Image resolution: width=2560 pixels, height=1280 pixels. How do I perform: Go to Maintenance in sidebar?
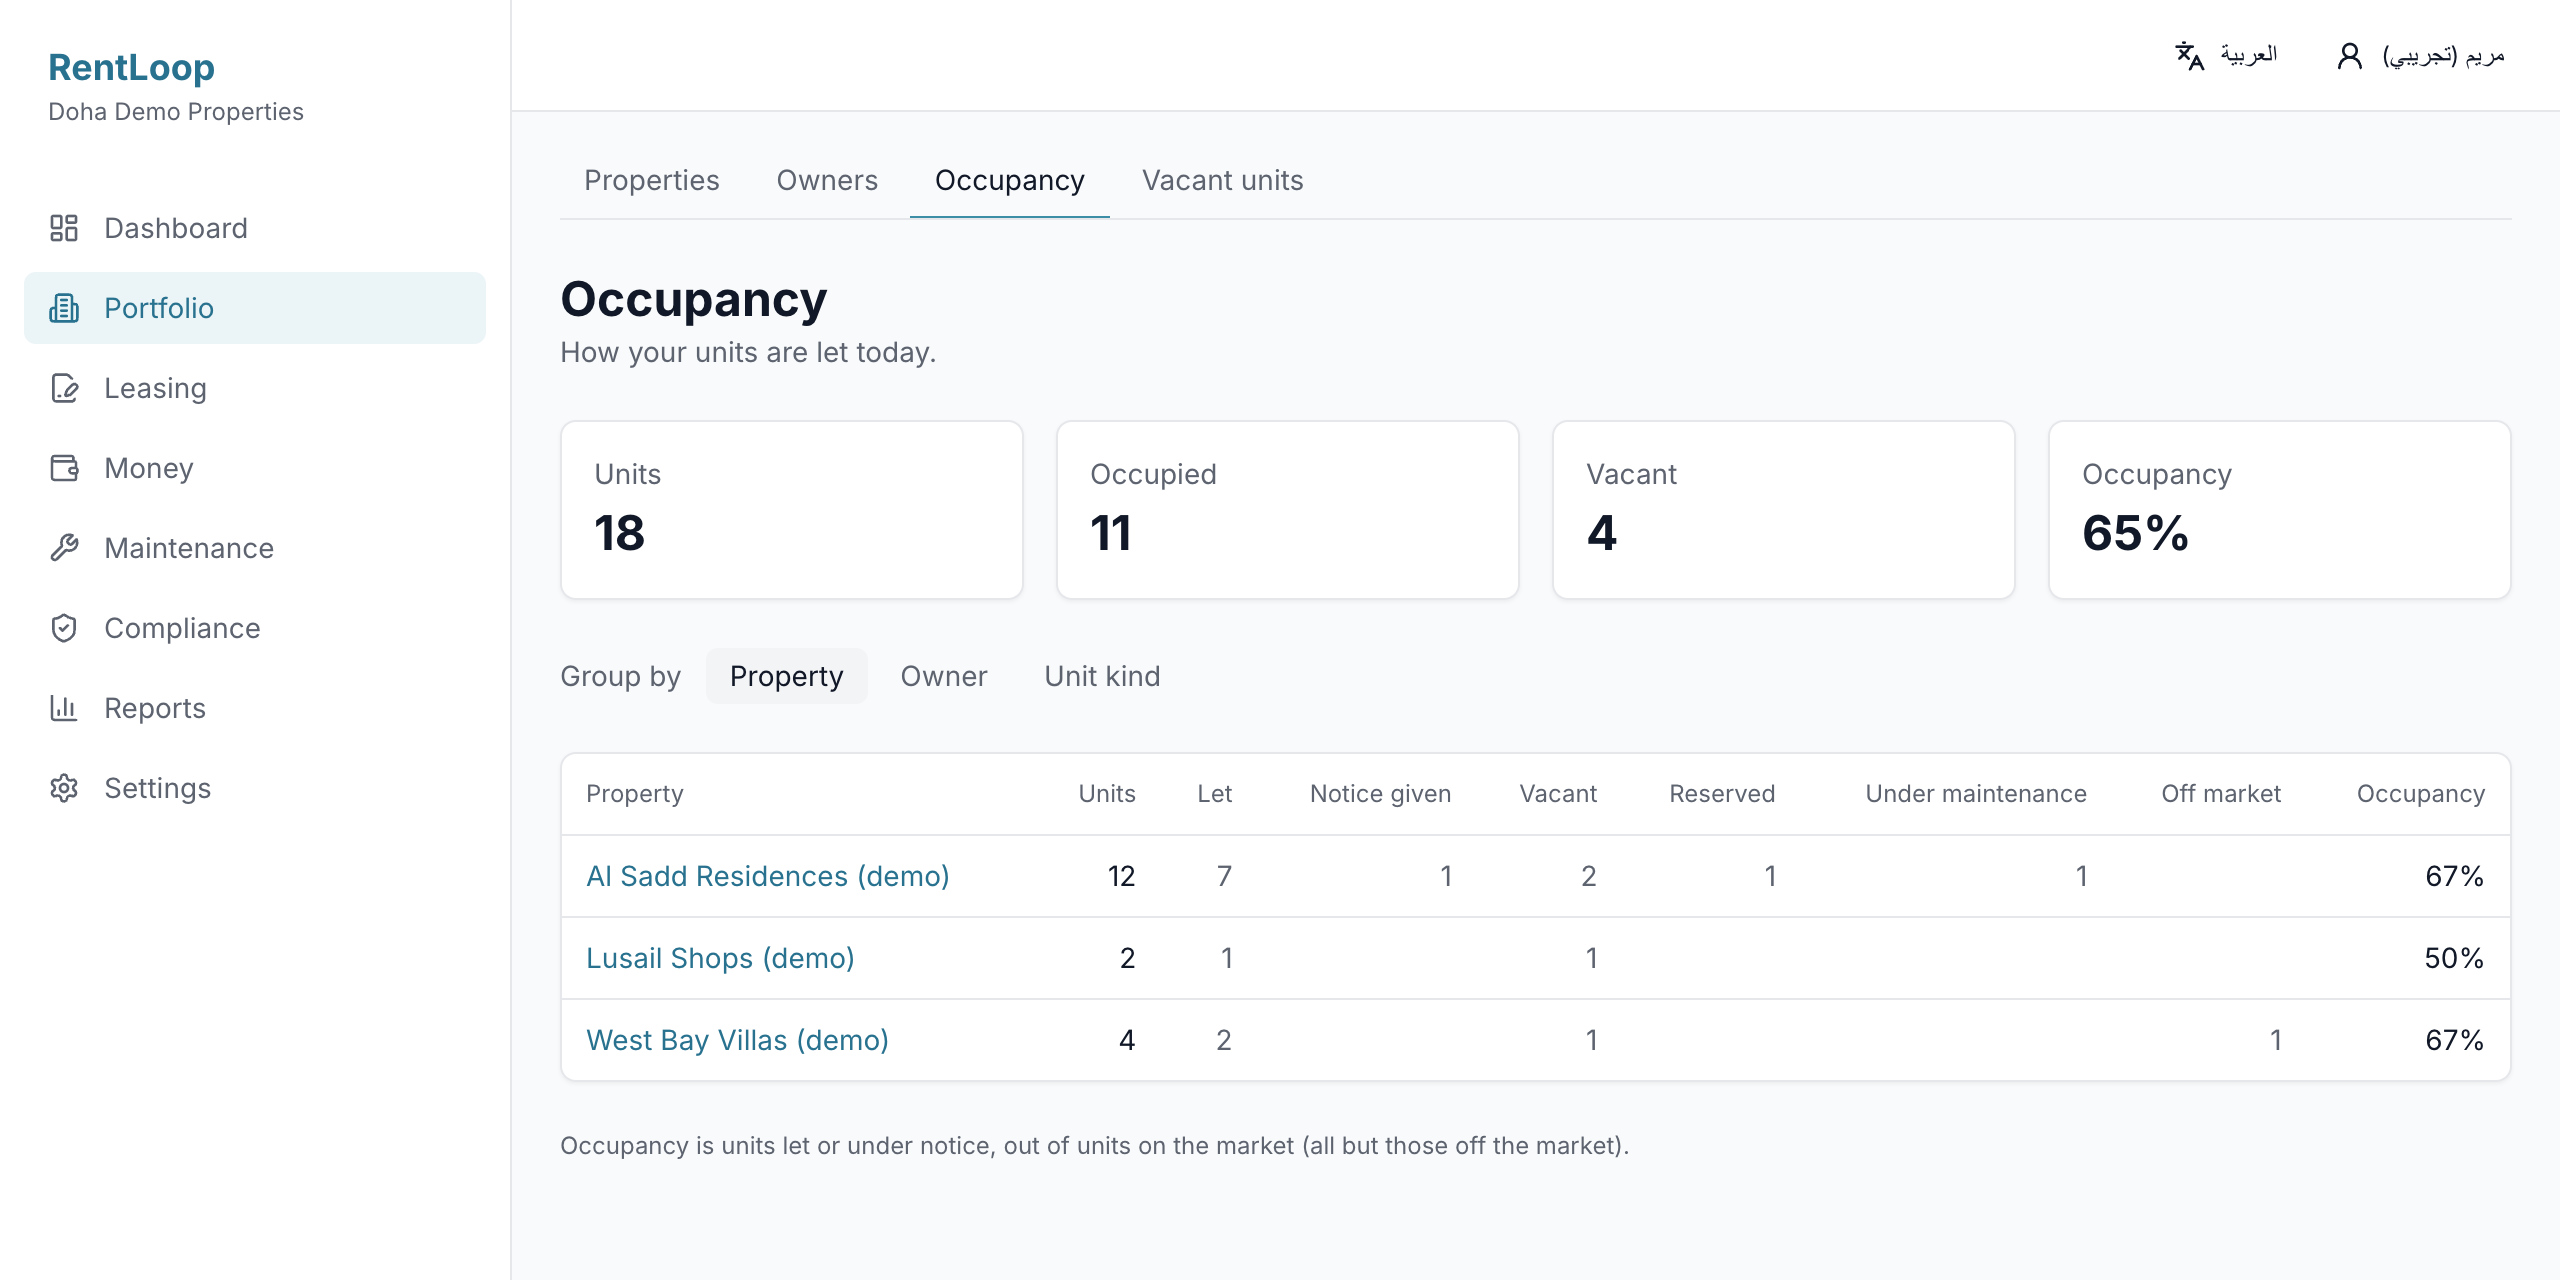point(254,548)
